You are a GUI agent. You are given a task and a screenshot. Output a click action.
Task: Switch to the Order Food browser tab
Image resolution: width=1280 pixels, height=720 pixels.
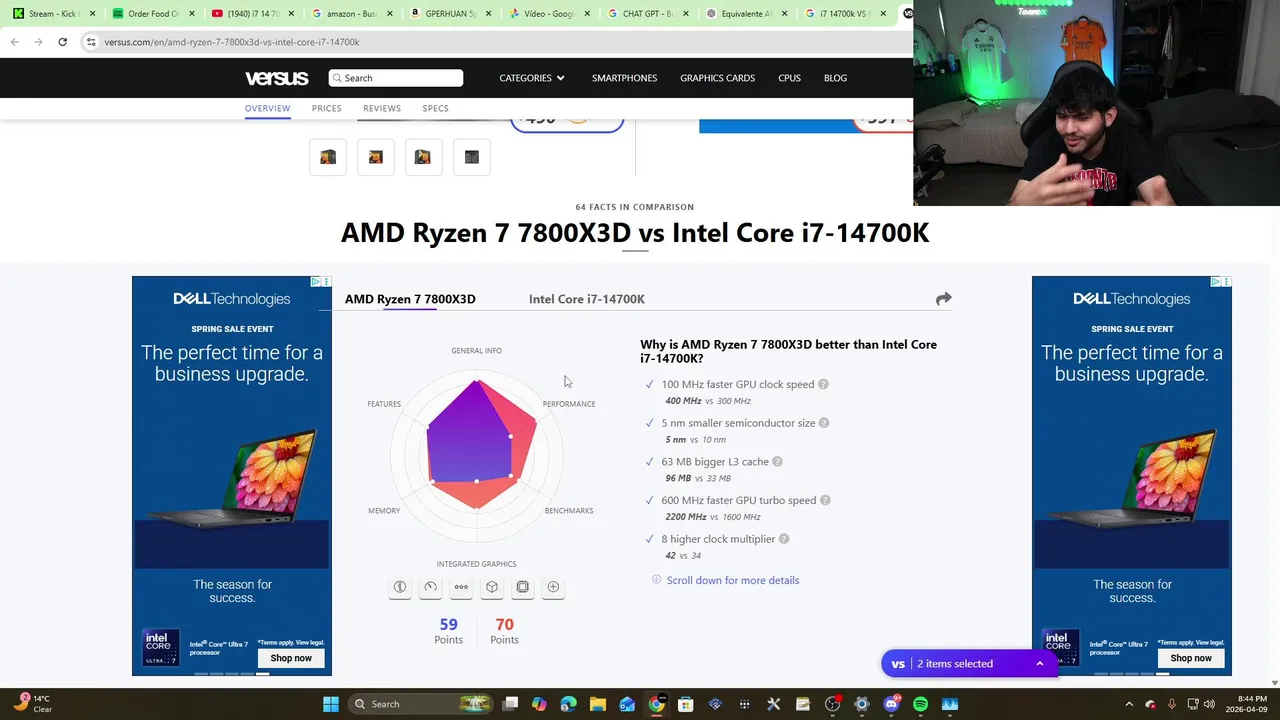(x=153, y=14)
